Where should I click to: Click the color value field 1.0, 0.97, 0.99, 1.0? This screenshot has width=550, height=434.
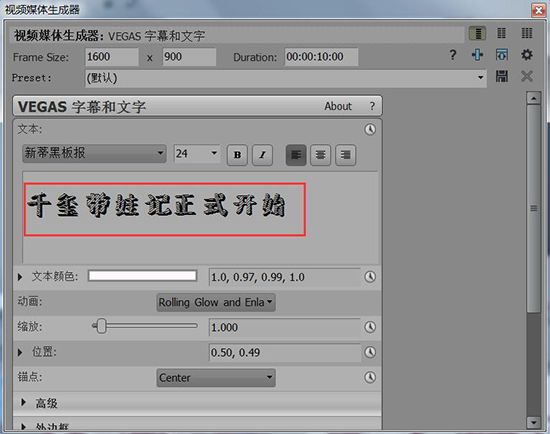pyautogui.click(x=284, y=277)
